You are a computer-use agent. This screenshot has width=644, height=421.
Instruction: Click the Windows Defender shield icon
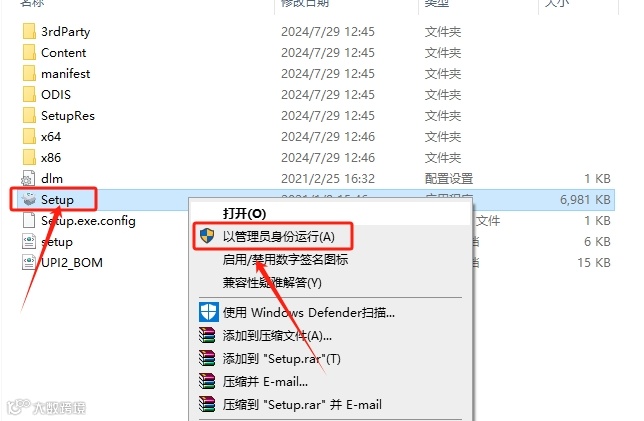pyautogui.click(x=209, y=312)
